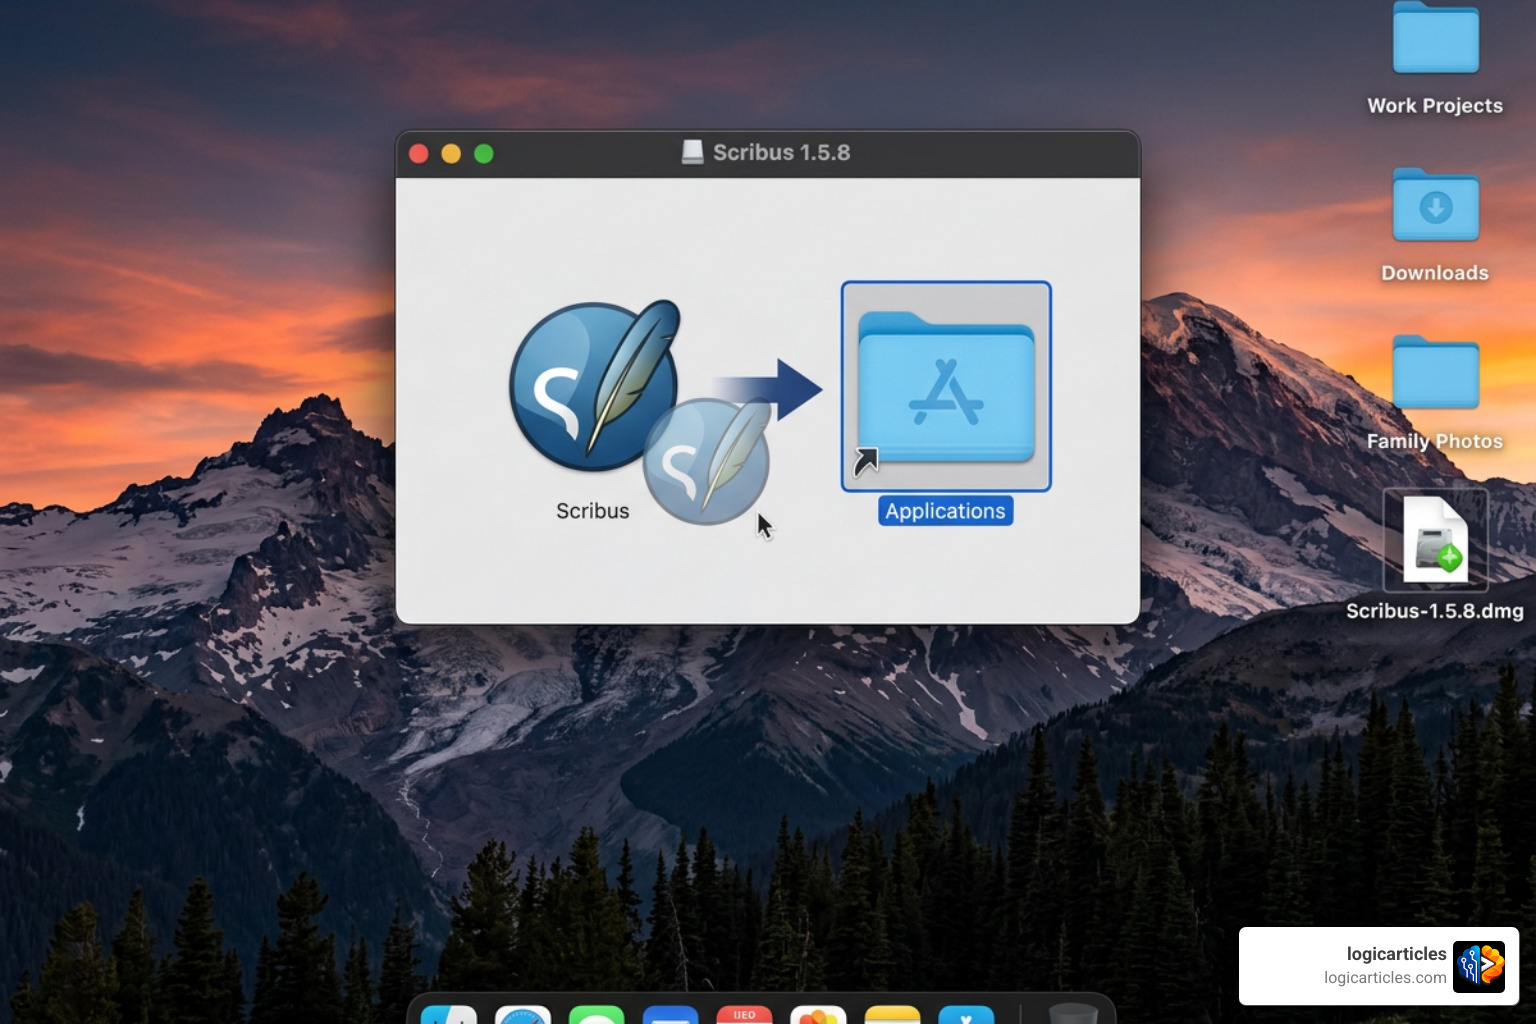Viewport: 1536px width, 1024px height.
Task: Select the Applications folder shortcut
Action: 946,387
